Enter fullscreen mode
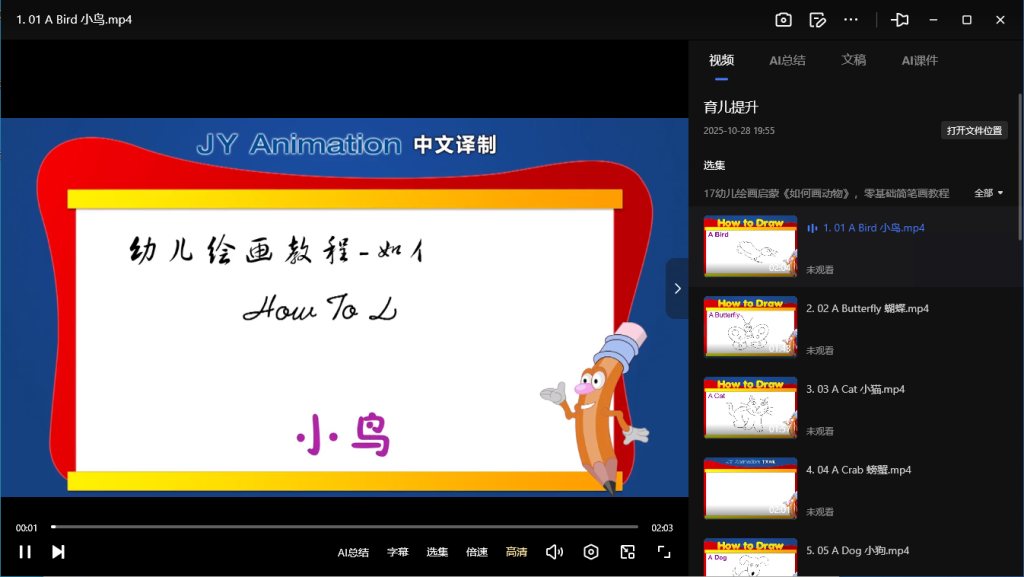This screenshot has height=577, width=1024. (663, 551)
